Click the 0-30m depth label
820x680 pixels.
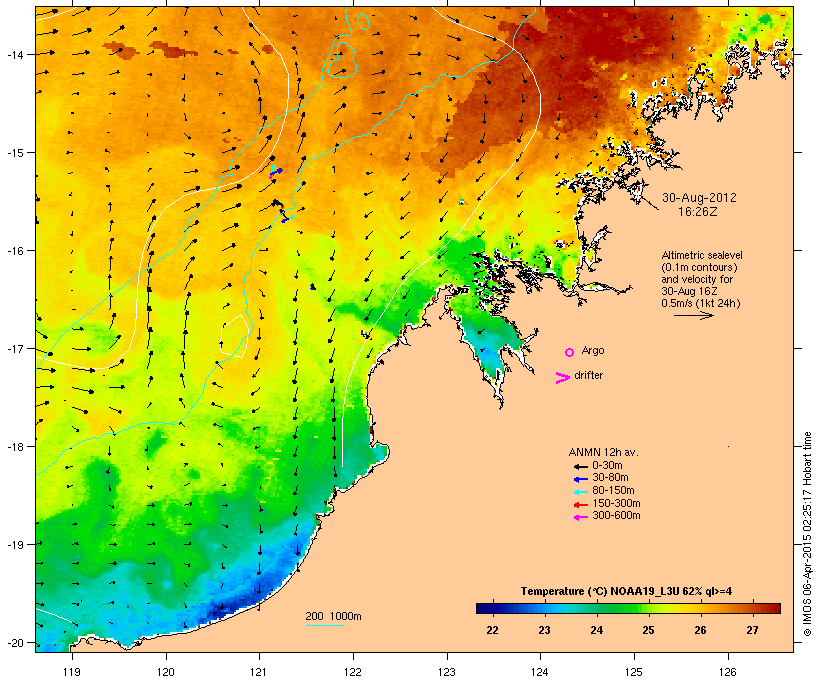point(607,465)
